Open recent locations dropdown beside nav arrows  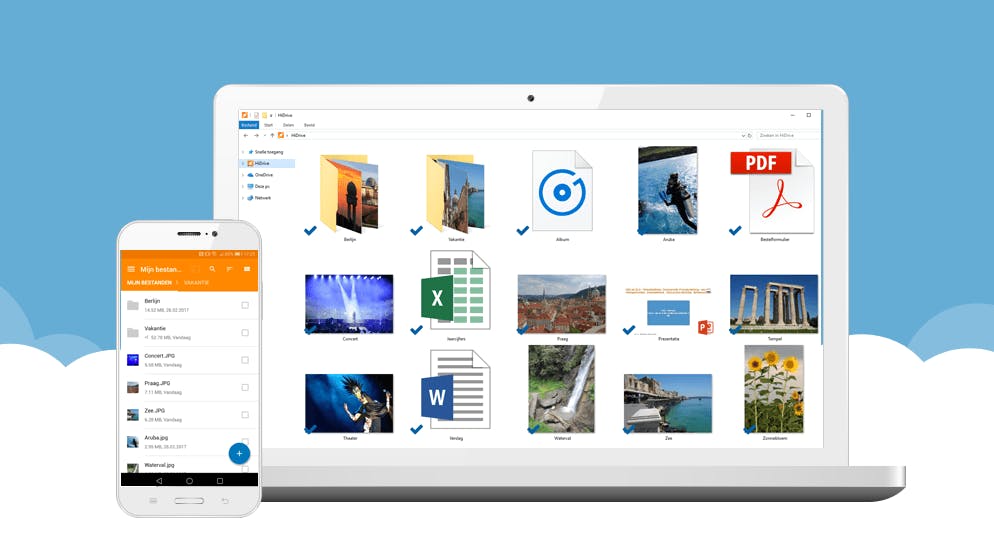pos(264,136)
